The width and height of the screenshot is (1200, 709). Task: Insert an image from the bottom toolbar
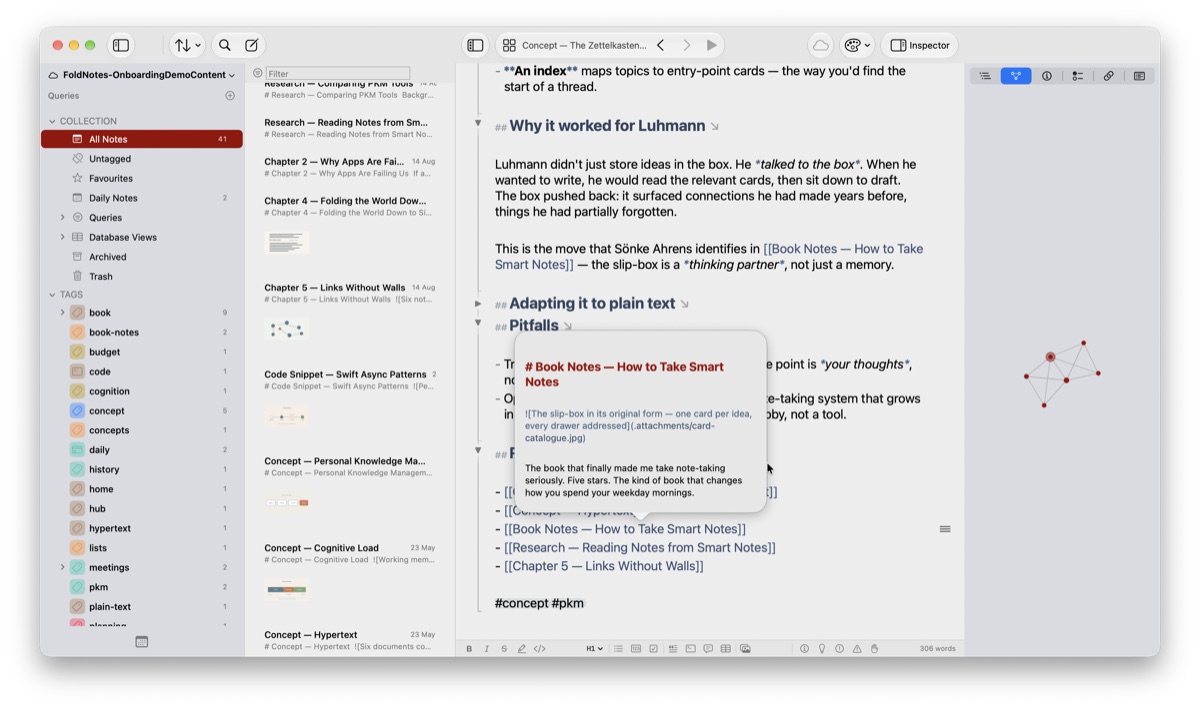click(745, 649)
